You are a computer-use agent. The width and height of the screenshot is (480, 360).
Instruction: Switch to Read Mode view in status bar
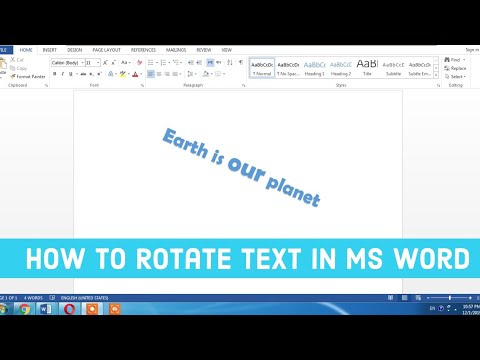pos(390,298)
